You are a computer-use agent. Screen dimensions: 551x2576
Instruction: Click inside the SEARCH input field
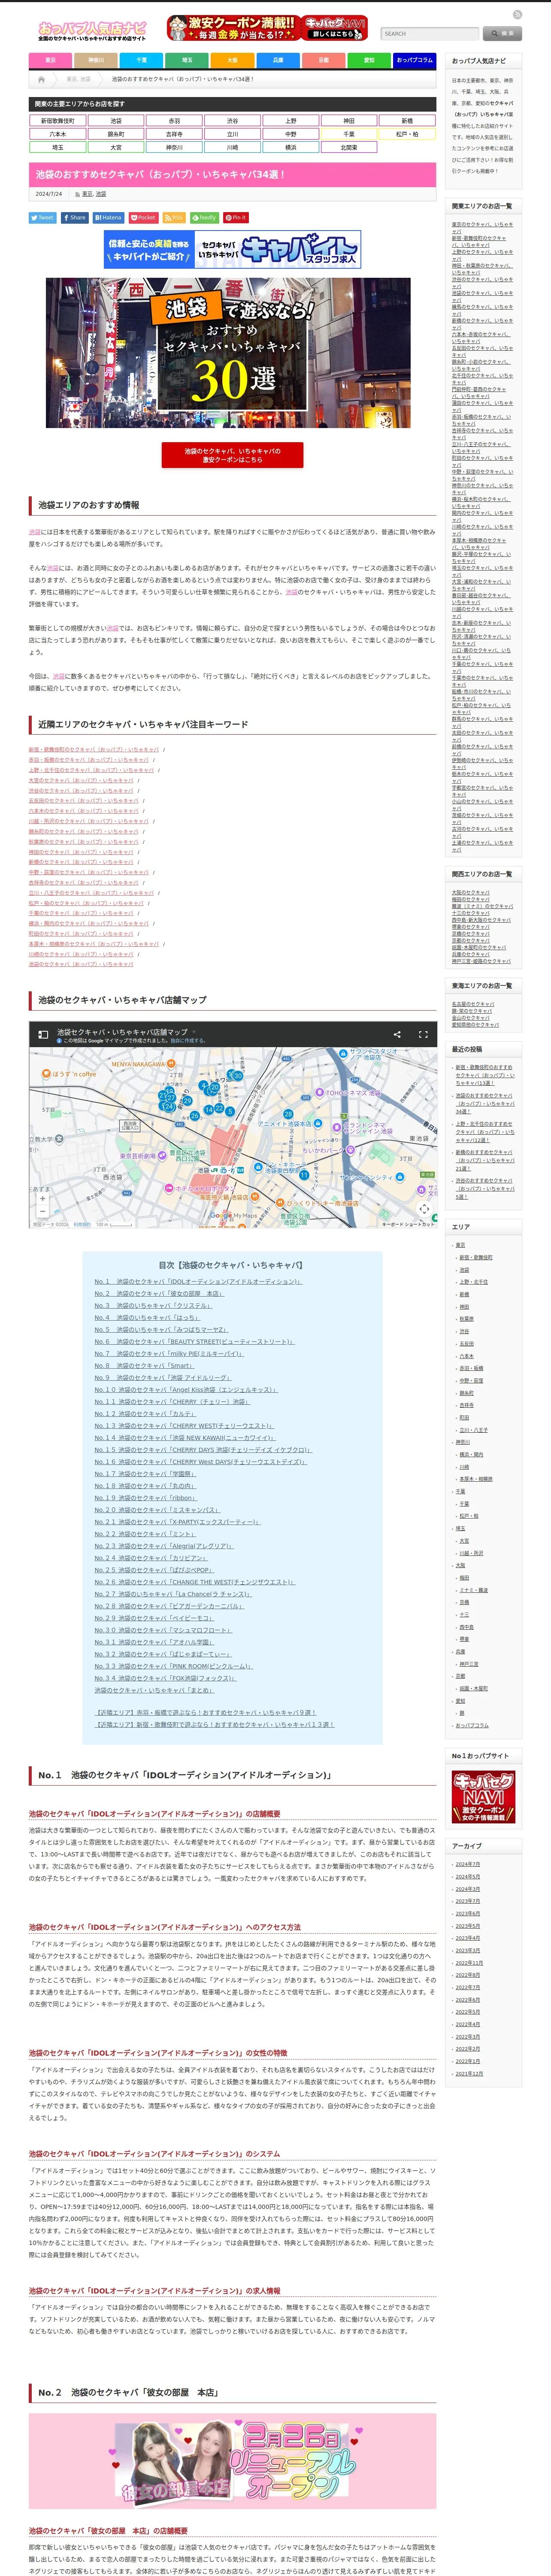[x=430, y=33]
